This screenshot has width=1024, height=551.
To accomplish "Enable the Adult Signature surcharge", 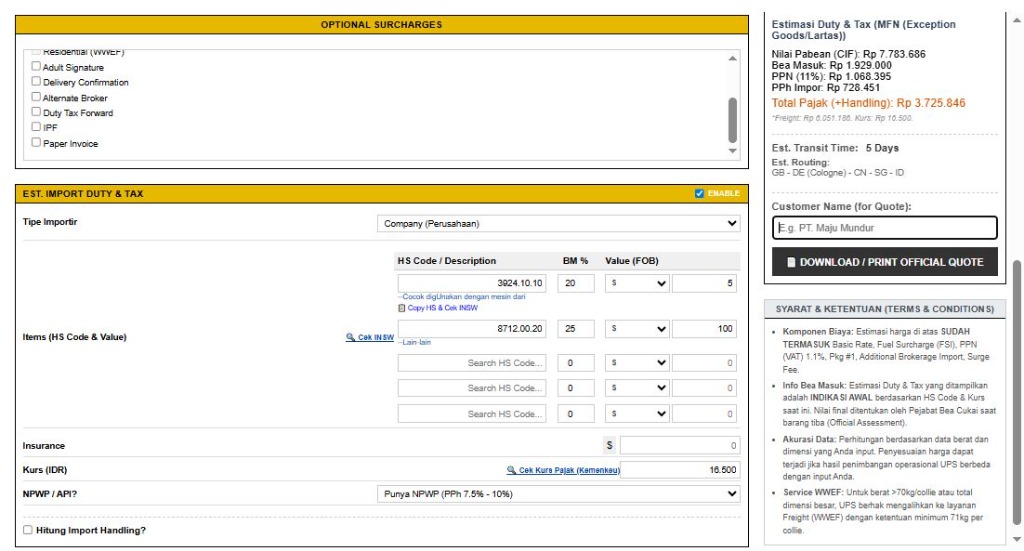I will point(37,67).
